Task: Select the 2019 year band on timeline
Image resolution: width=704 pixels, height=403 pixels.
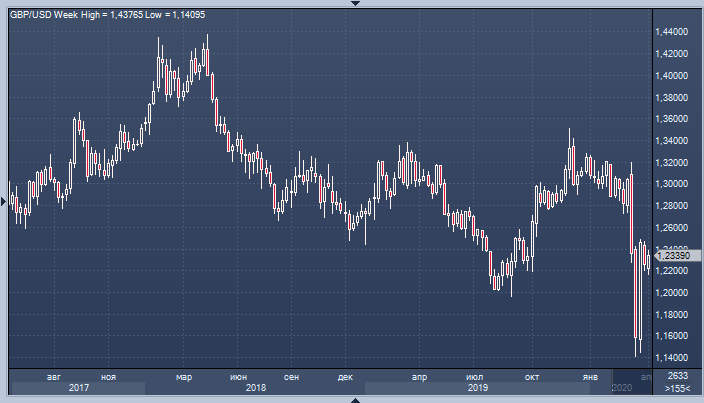Action: (x=477, y=387)
